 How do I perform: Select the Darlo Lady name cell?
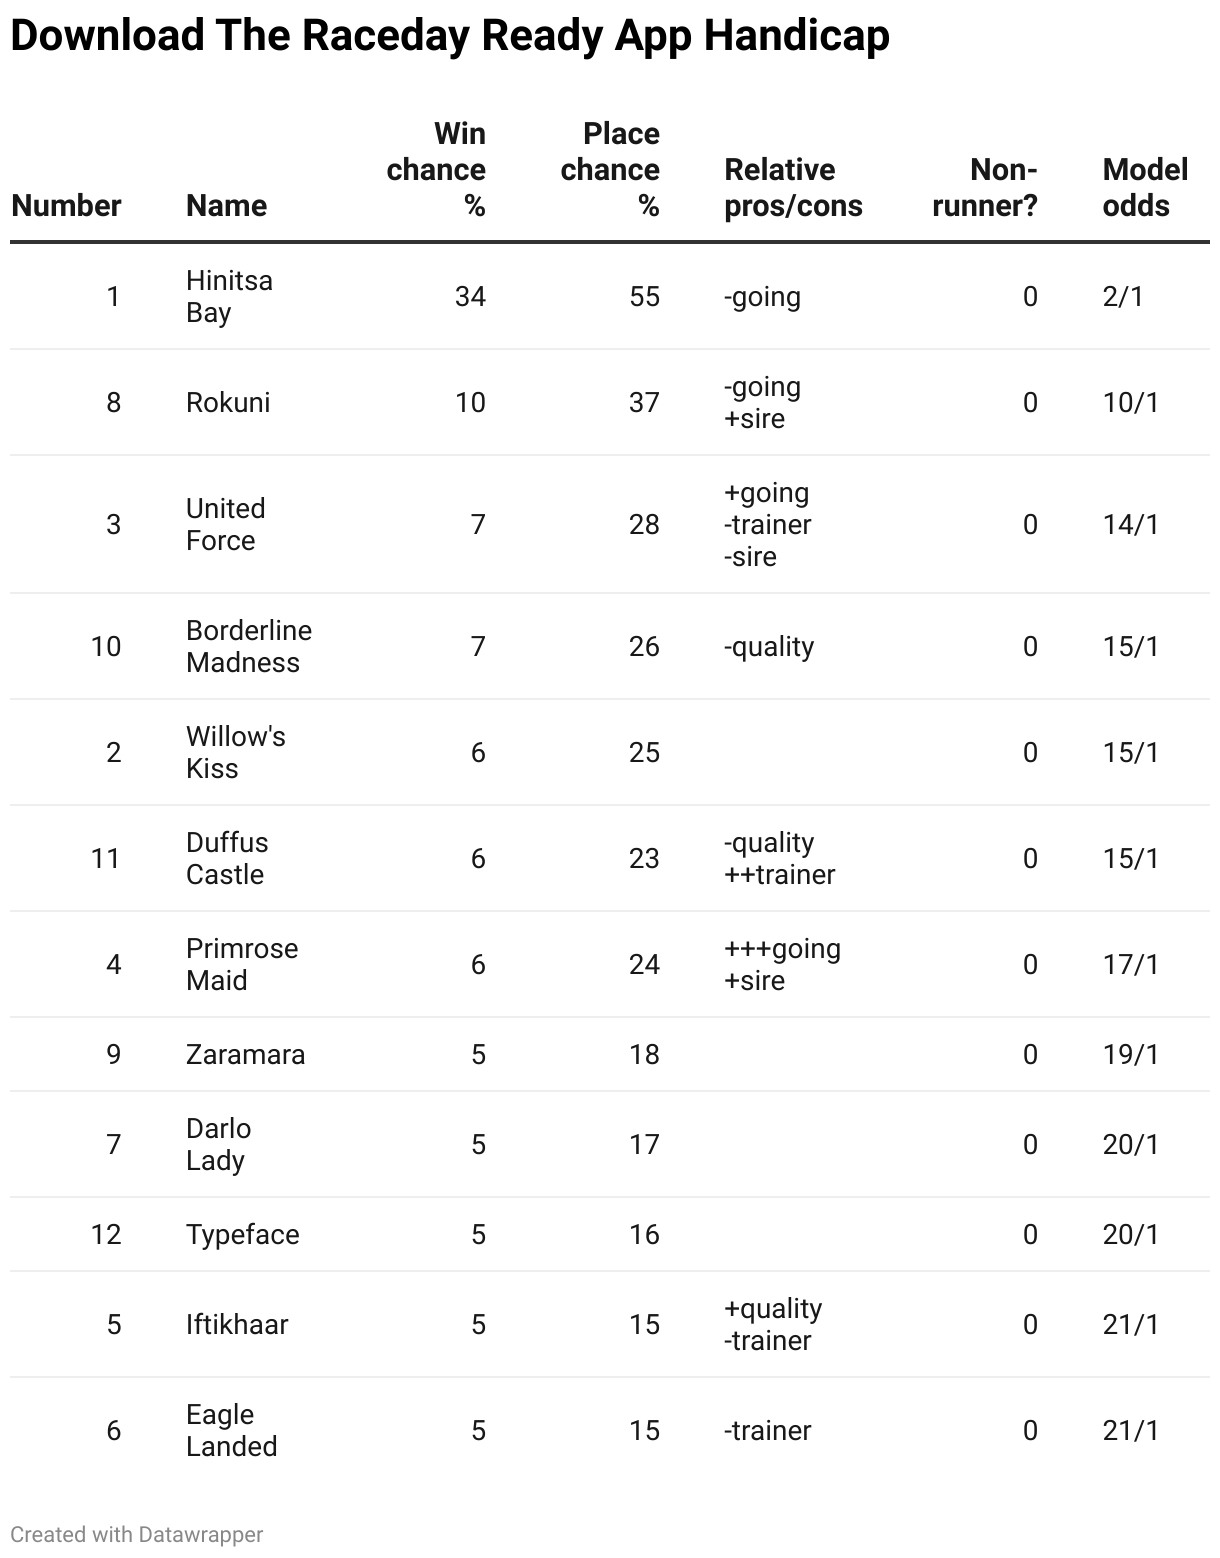(x=218, y=1144)
